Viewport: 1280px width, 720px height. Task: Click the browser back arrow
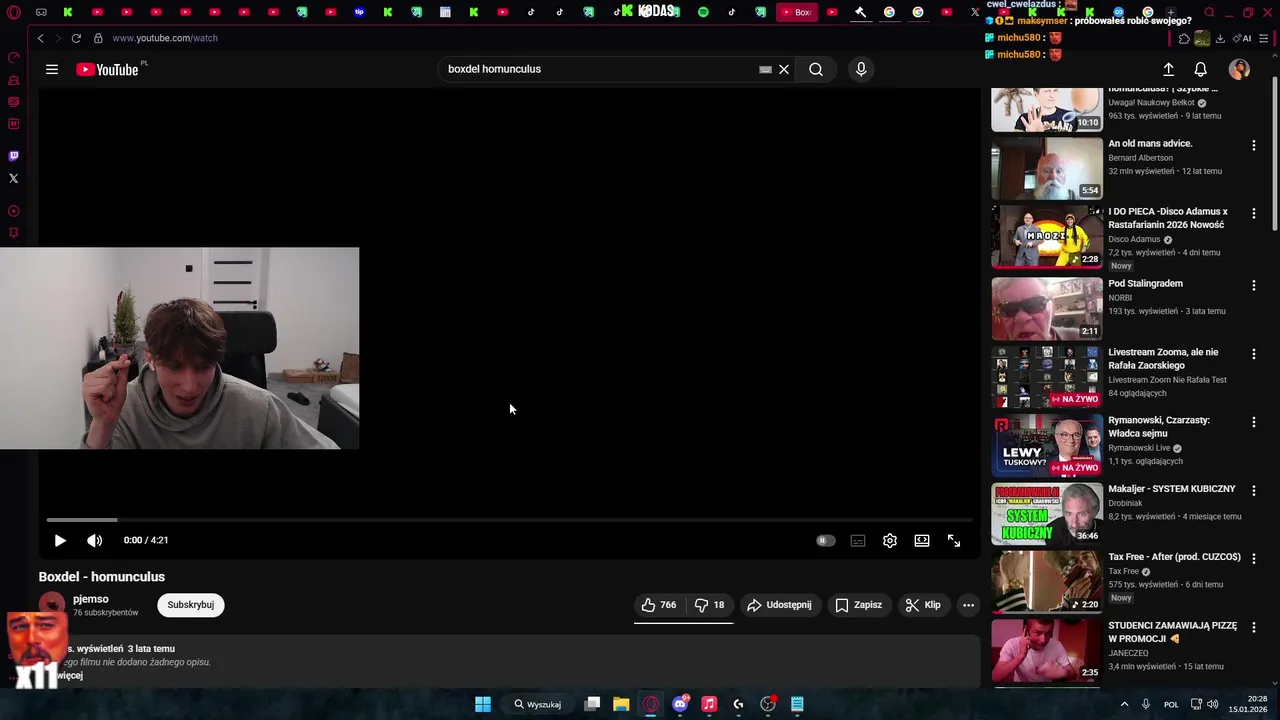click(40, 38)
